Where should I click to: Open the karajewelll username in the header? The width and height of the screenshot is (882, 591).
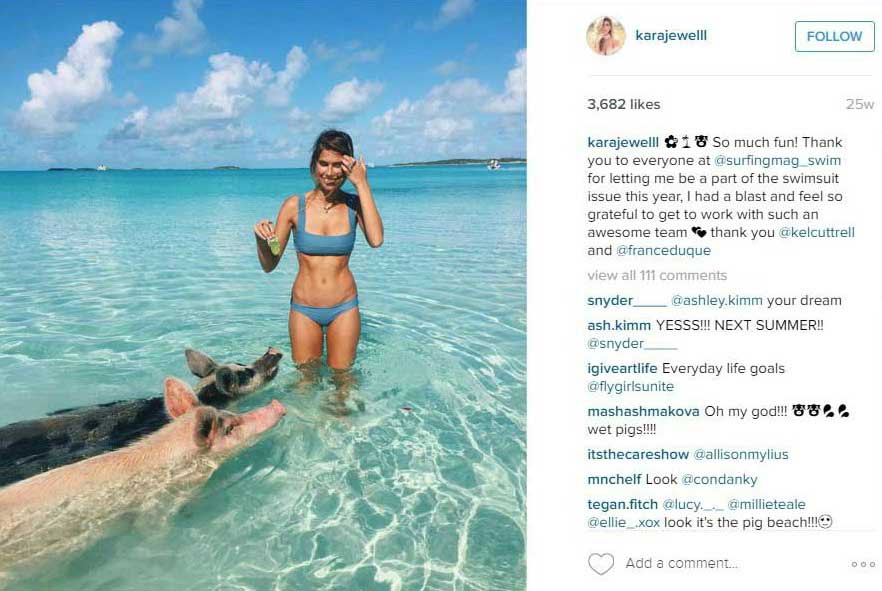tap(670, 35)
